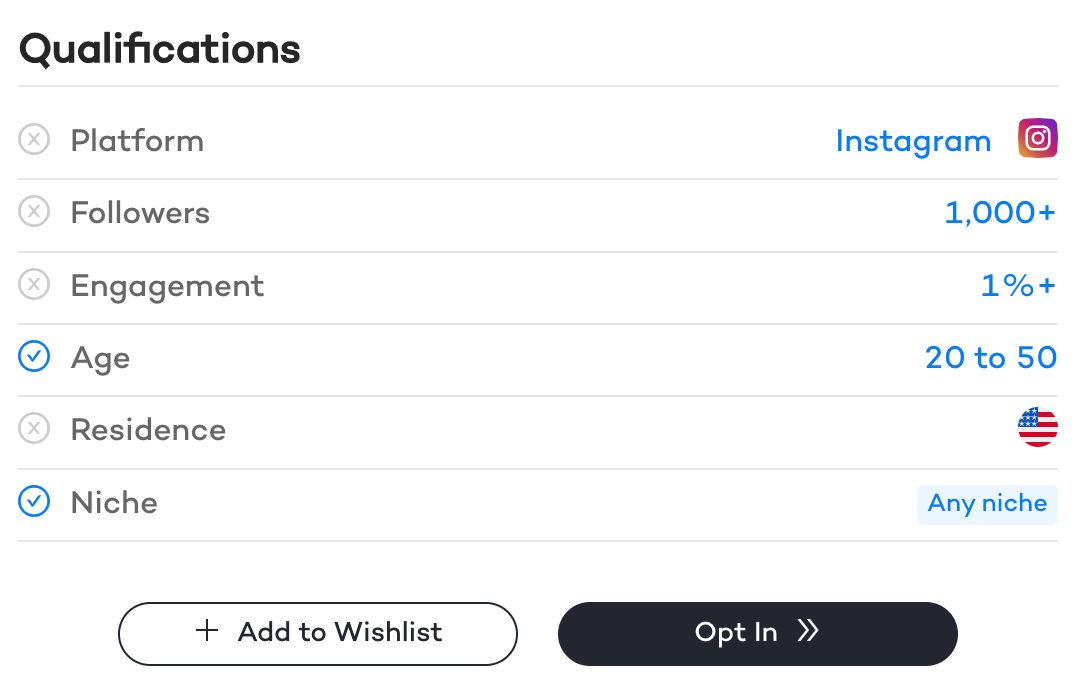1086x684 pixels.
Task: Click the 20 to 50 age range
Action: (x=990, y=357)
